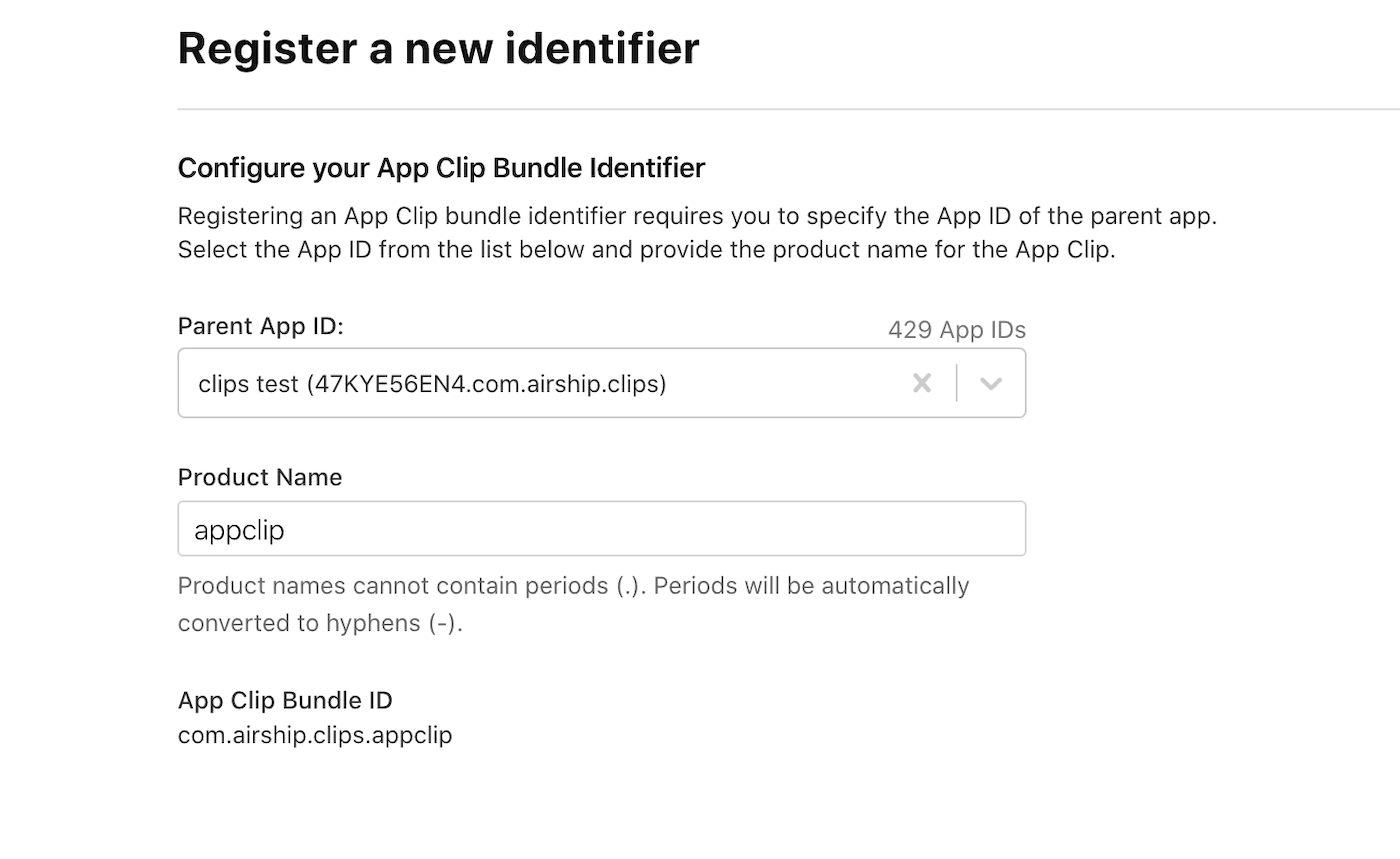Click the "converted to hyphens (-)" hint line
1400x859 pixels.
[320, 623]
